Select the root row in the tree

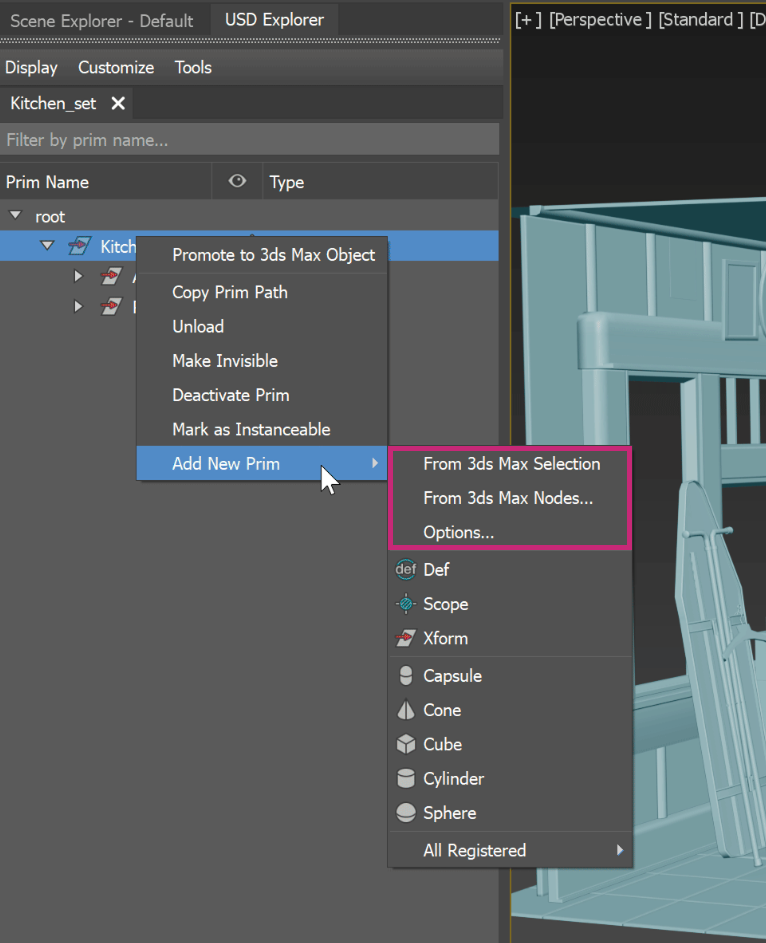tap(250, 216)
